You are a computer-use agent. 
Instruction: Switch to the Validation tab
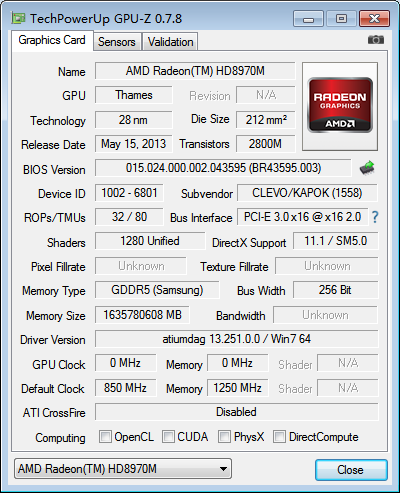pyautogui.click(x=170, y=42)
